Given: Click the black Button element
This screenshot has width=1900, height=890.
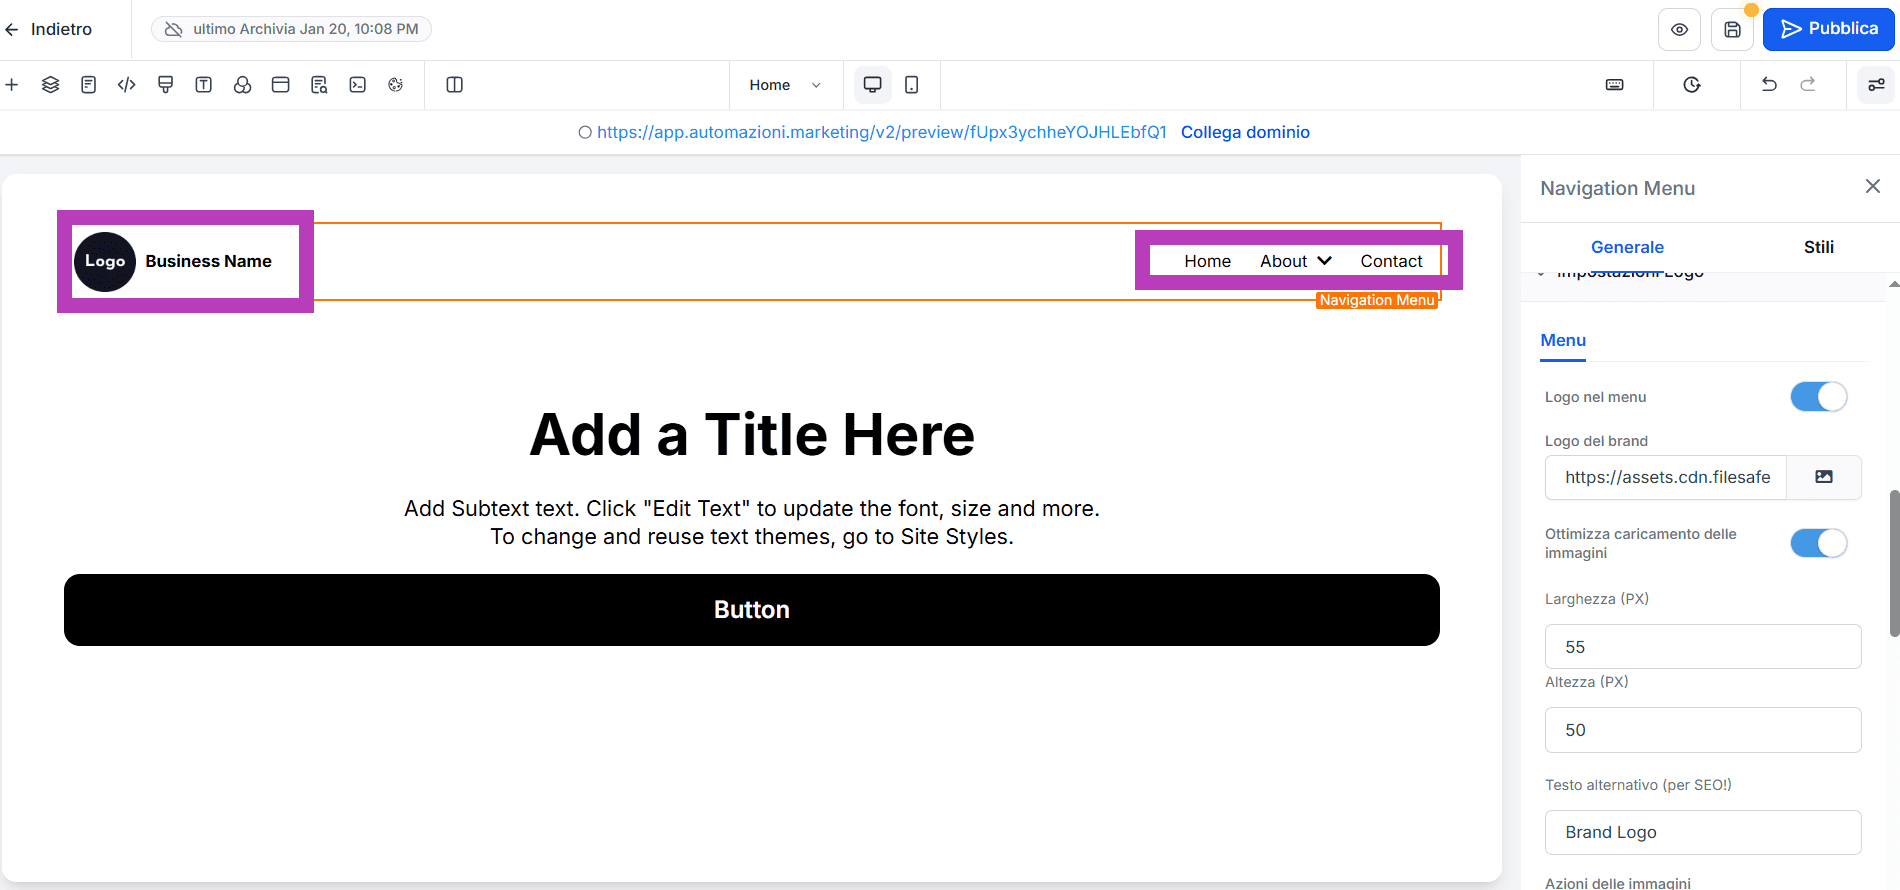Looking at the screenshot, I should (752, 610).
